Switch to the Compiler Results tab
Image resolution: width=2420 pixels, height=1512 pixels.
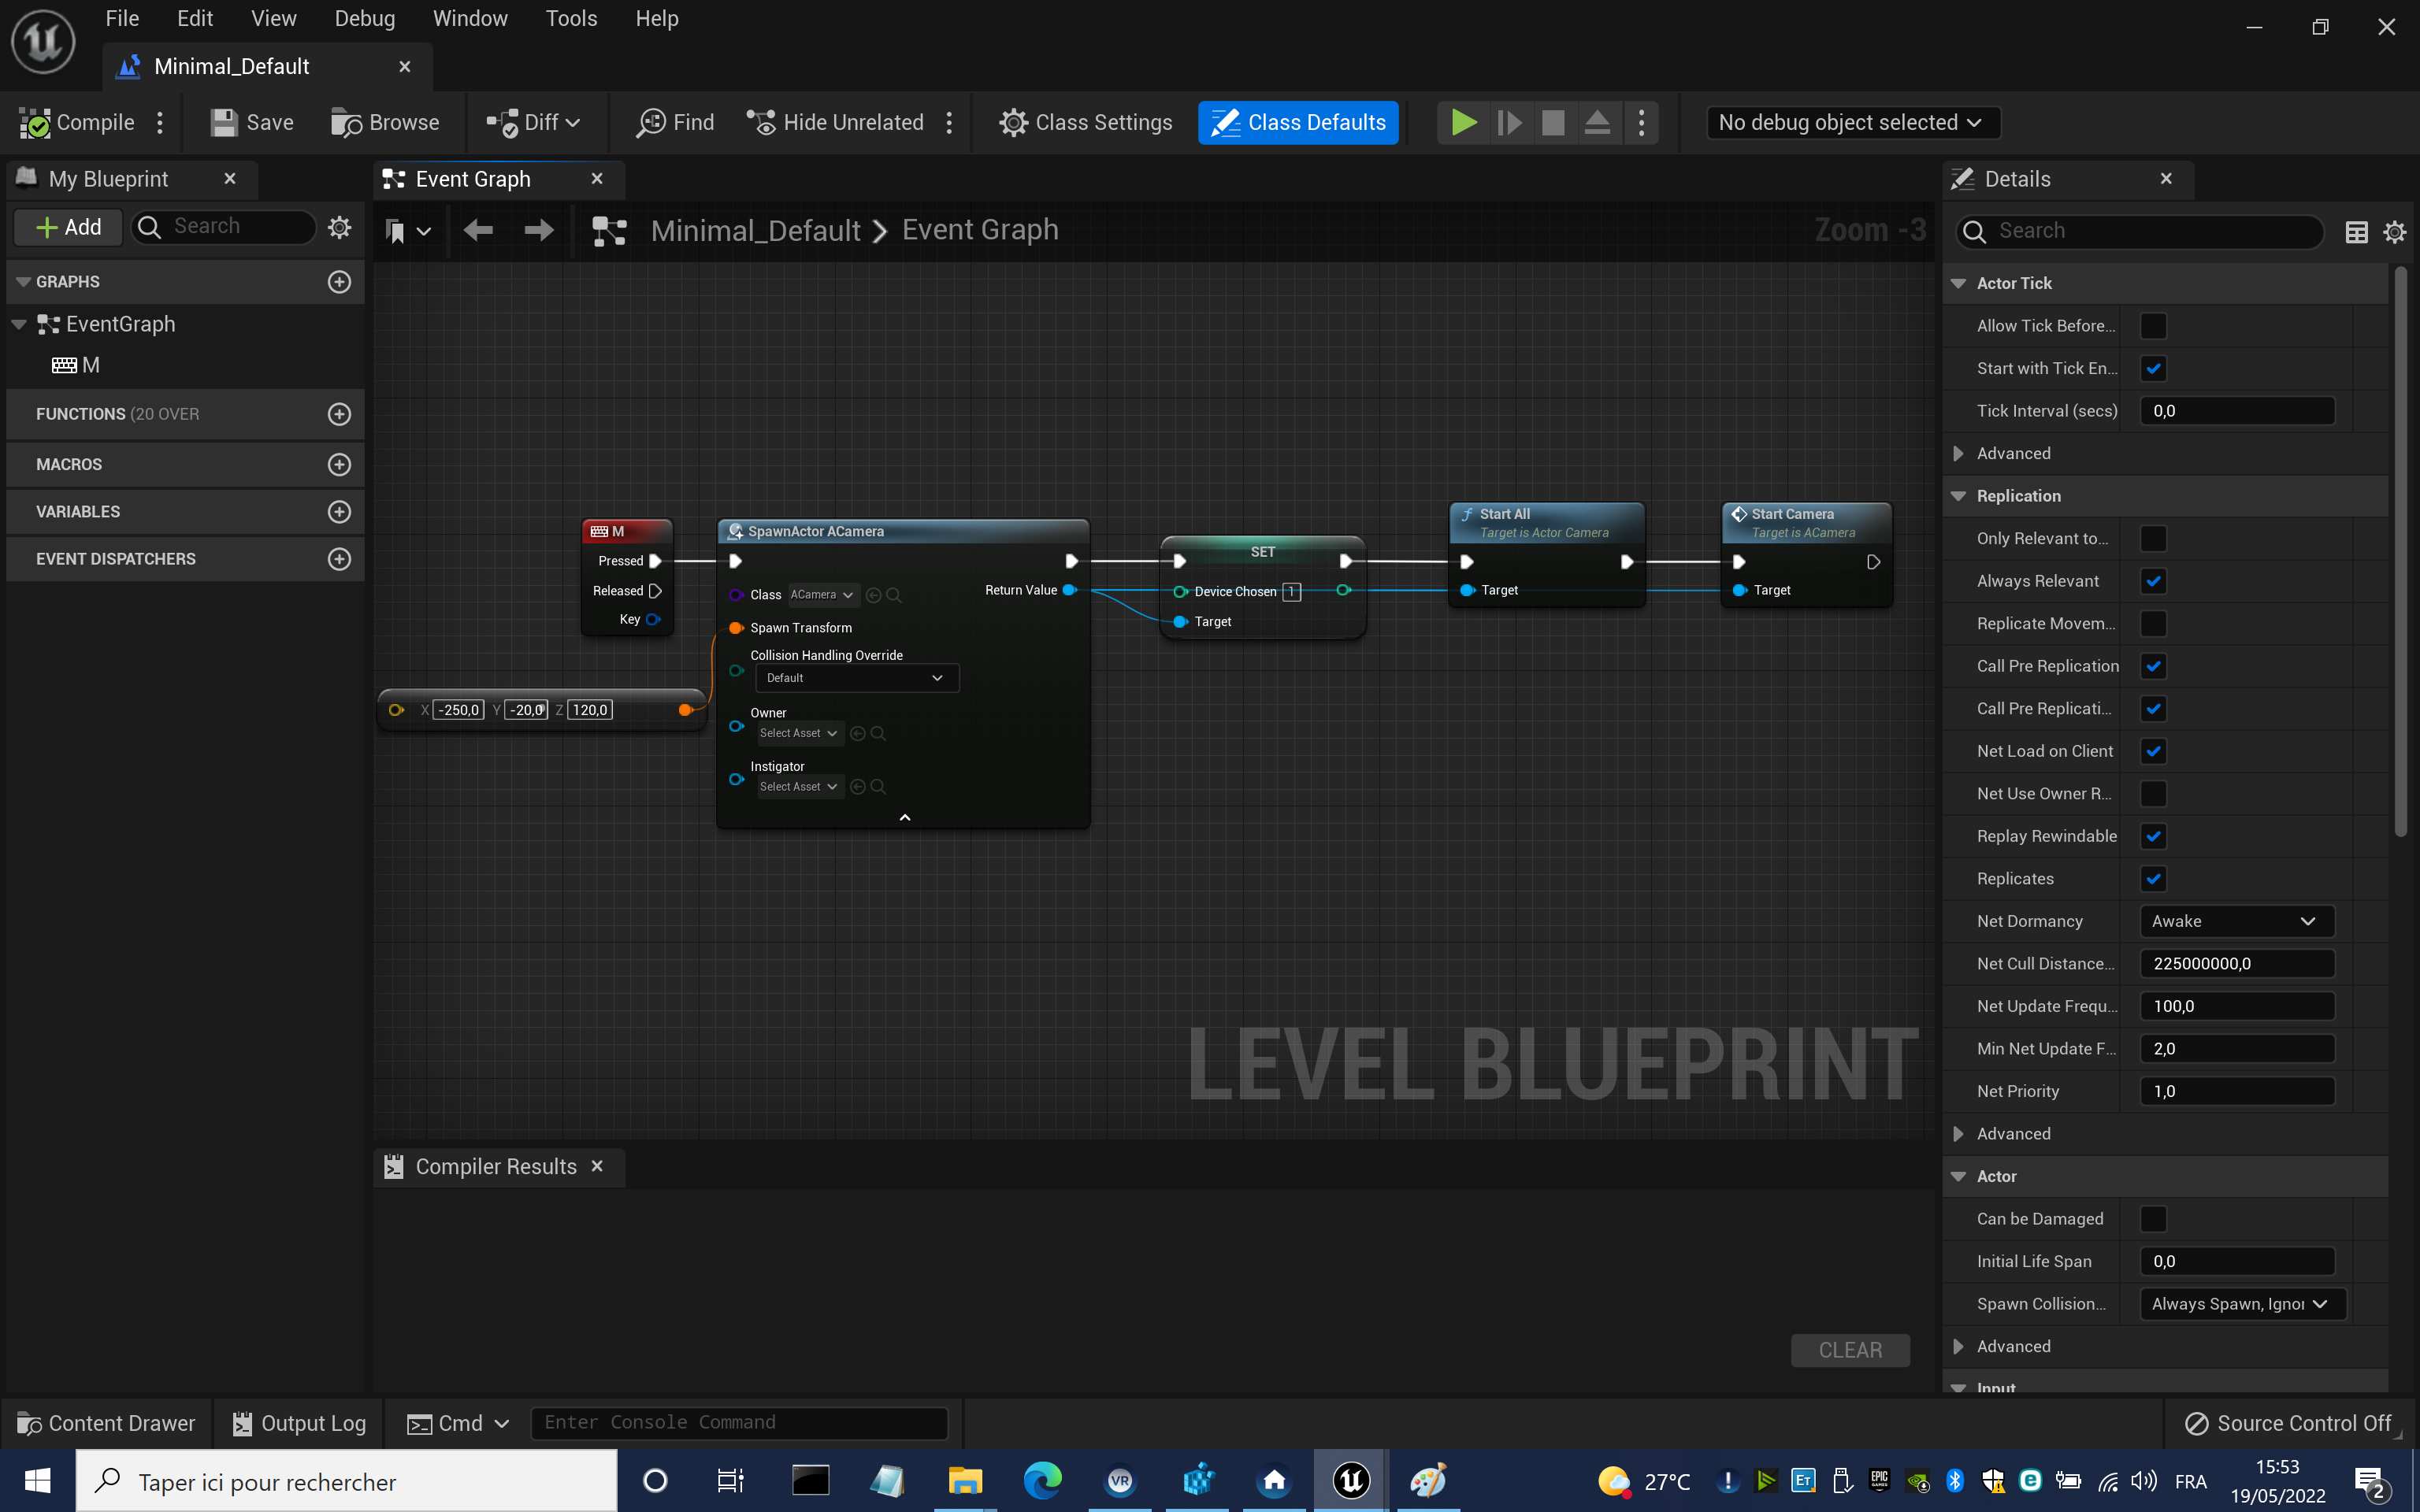click(494, 1166)
